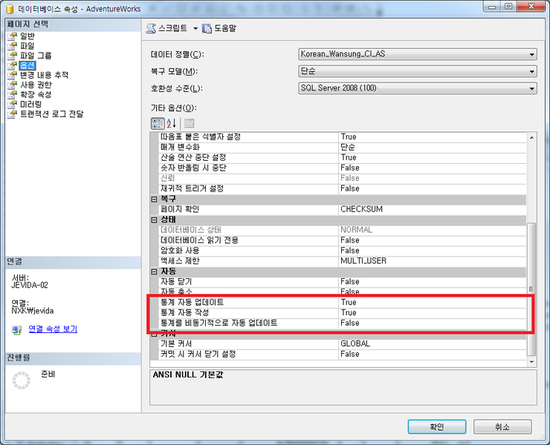Click the MULTI_USER value
550x445 pixels.
(x=363, y=261)
